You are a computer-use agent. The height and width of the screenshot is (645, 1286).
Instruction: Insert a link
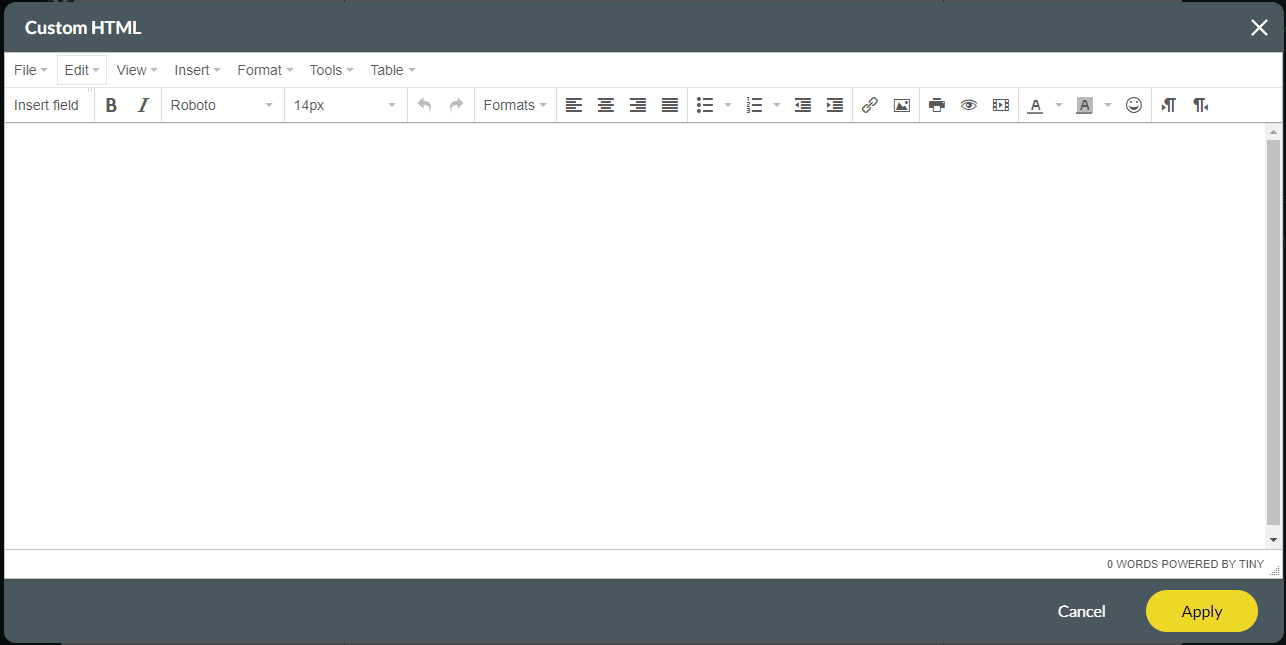(x=869, y=104)
